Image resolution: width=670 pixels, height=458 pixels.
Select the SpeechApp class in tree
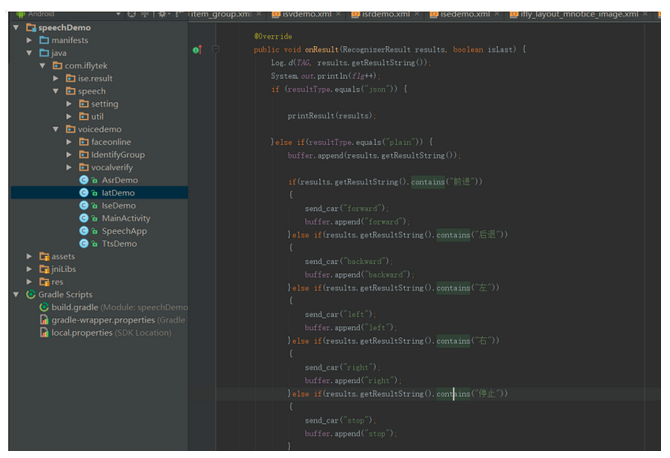tap(123, 231)
